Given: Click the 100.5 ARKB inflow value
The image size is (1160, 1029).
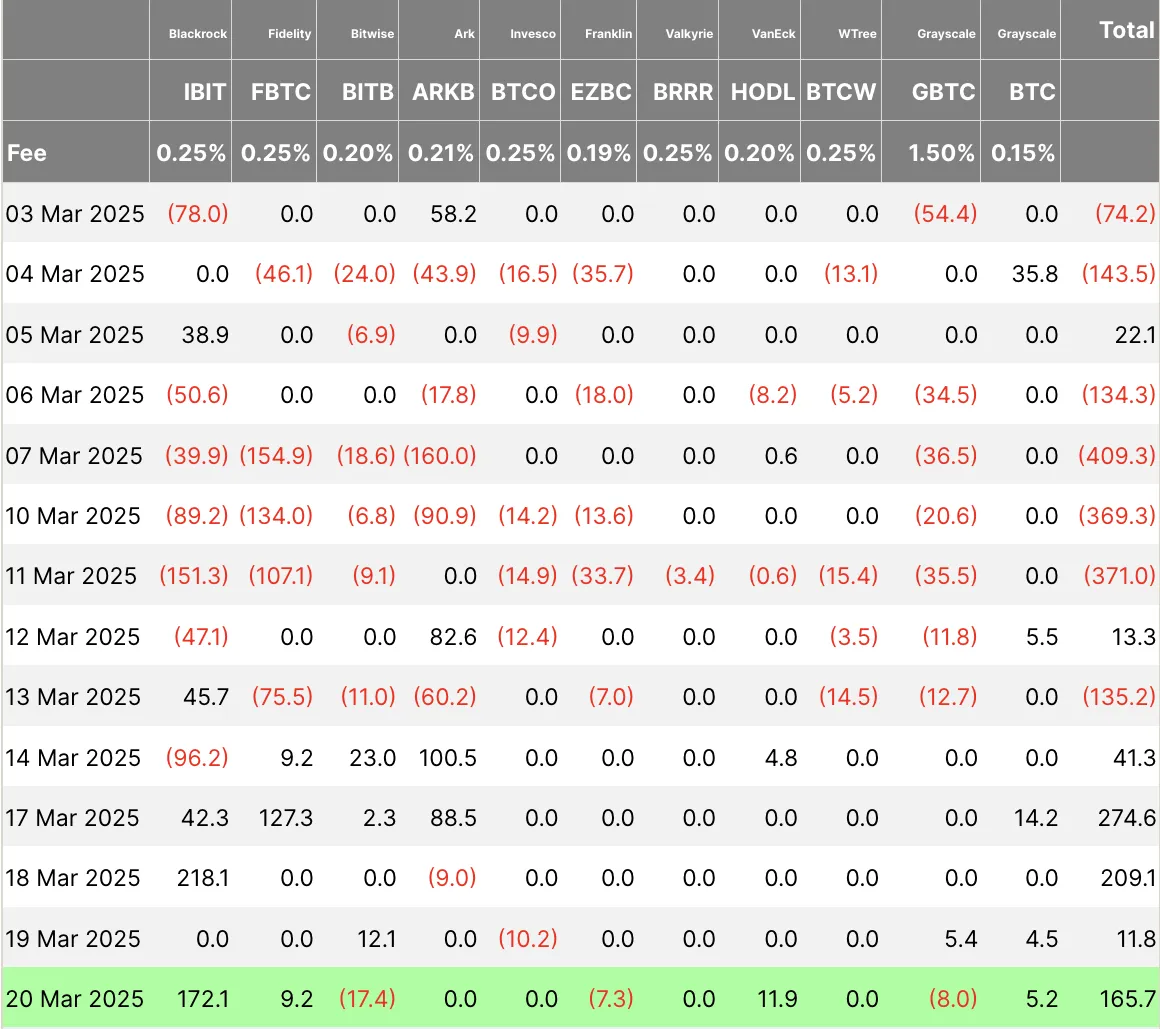Looking at the screenshot, I should [x=447, y=758].
